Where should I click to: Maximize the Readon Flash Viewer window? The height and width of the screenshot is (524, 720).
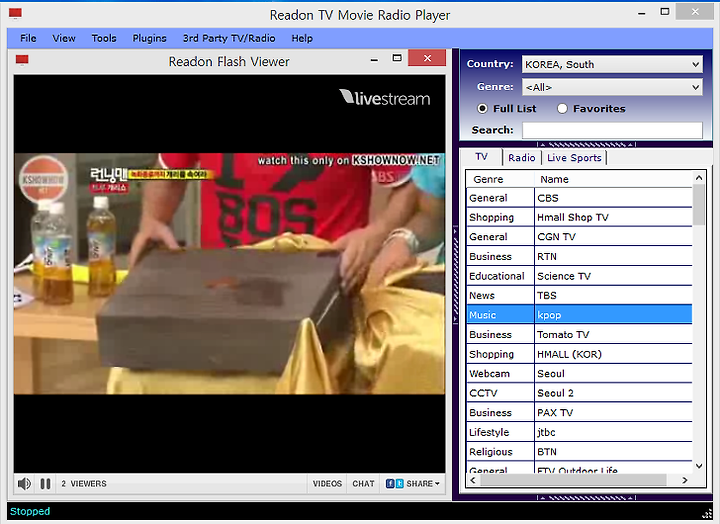(x=397, y=58)
